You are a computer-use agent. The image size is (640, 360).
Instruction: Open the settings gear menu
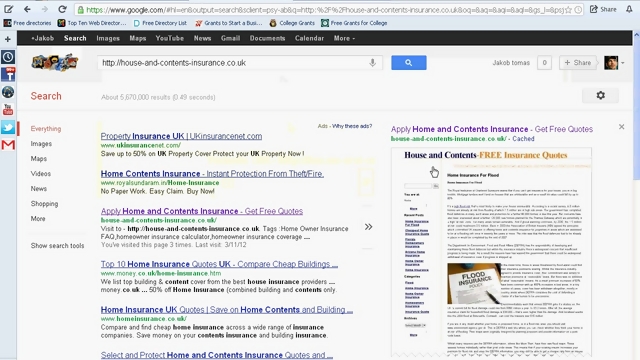(x=600, y=96)
